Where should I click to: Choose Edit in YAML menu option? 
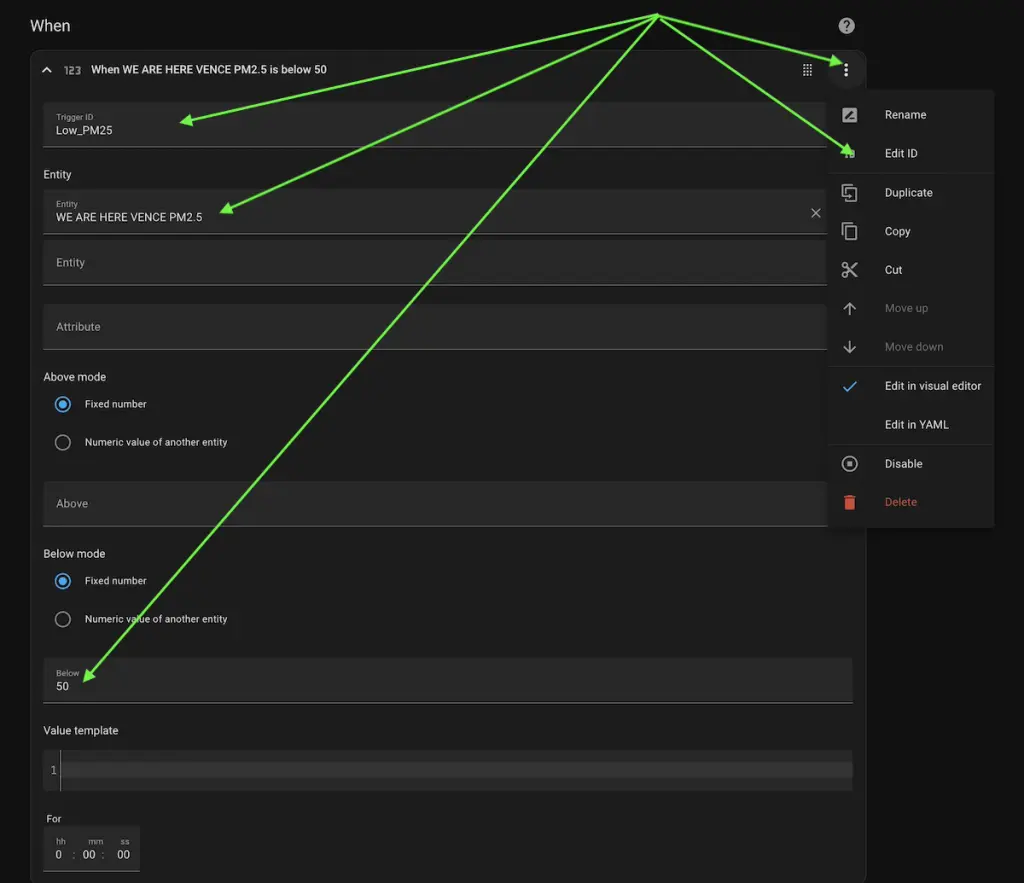[916, 425]
